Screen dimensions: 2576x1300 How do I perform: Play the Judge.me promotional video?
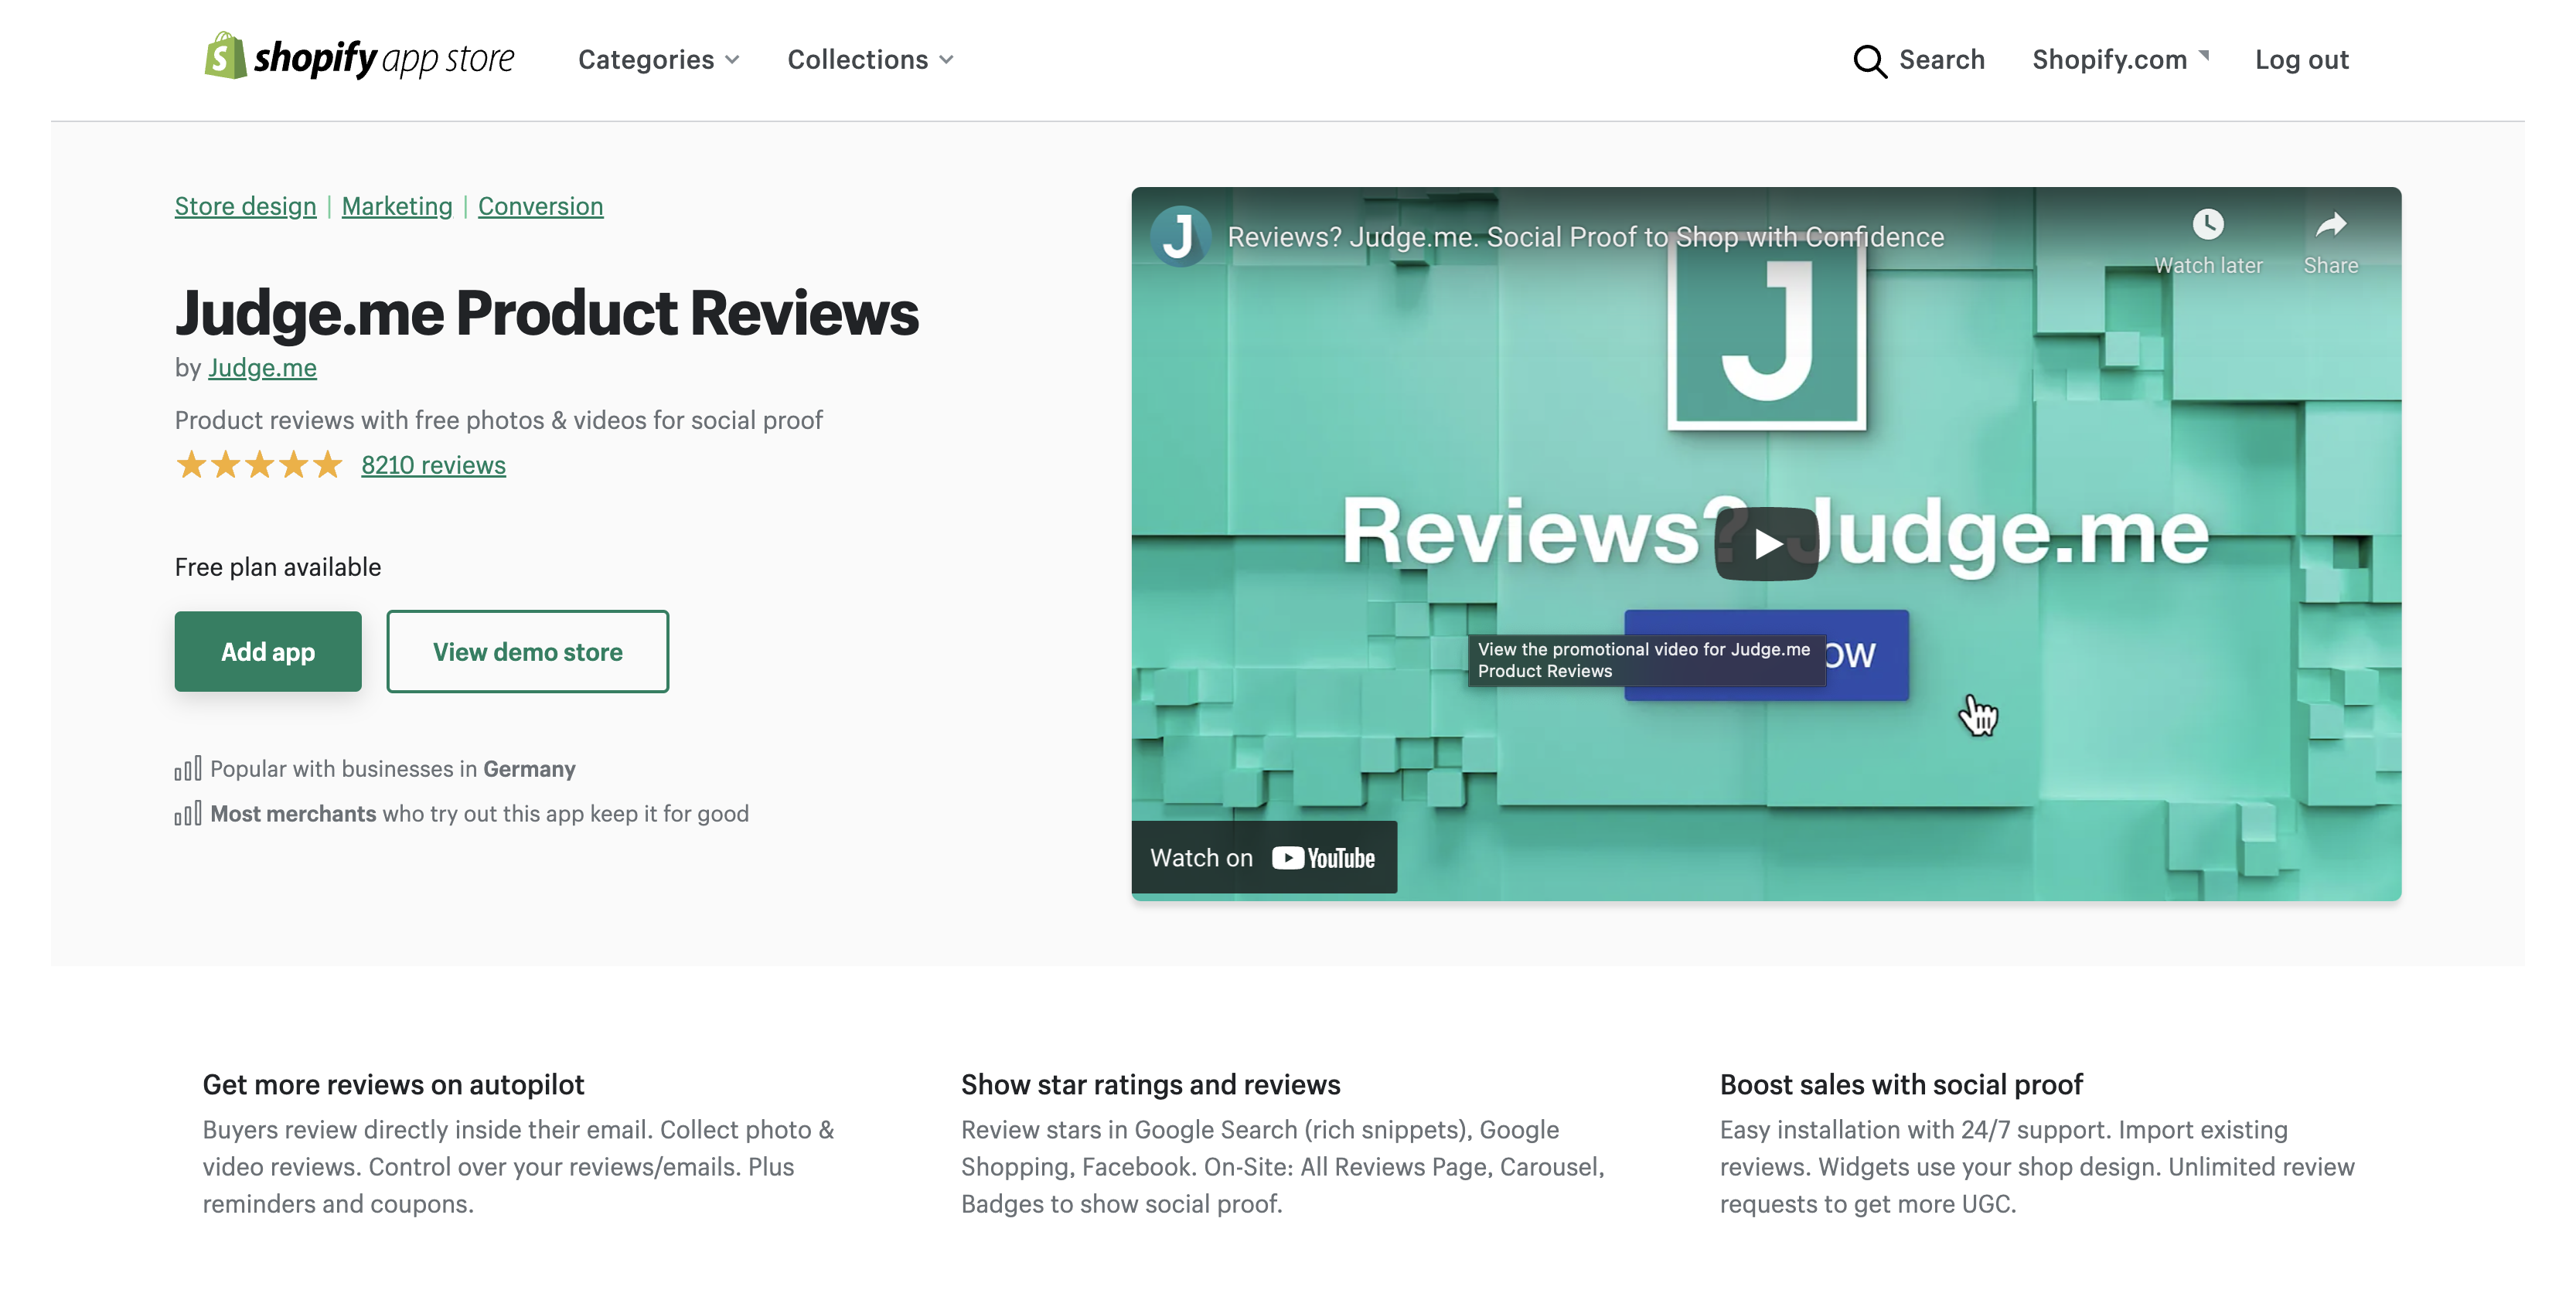1766,543
